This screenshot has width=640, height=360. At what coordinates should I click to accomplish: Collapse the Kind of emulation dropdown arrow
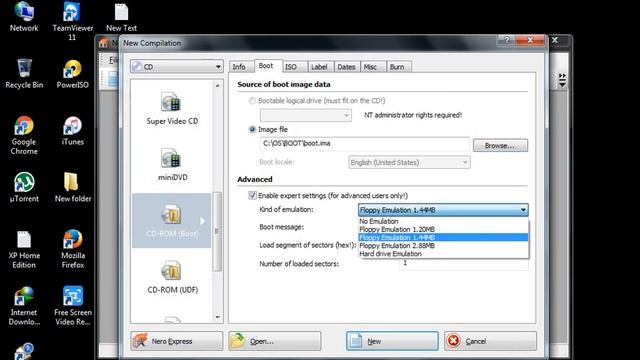[x=523, y=210]
